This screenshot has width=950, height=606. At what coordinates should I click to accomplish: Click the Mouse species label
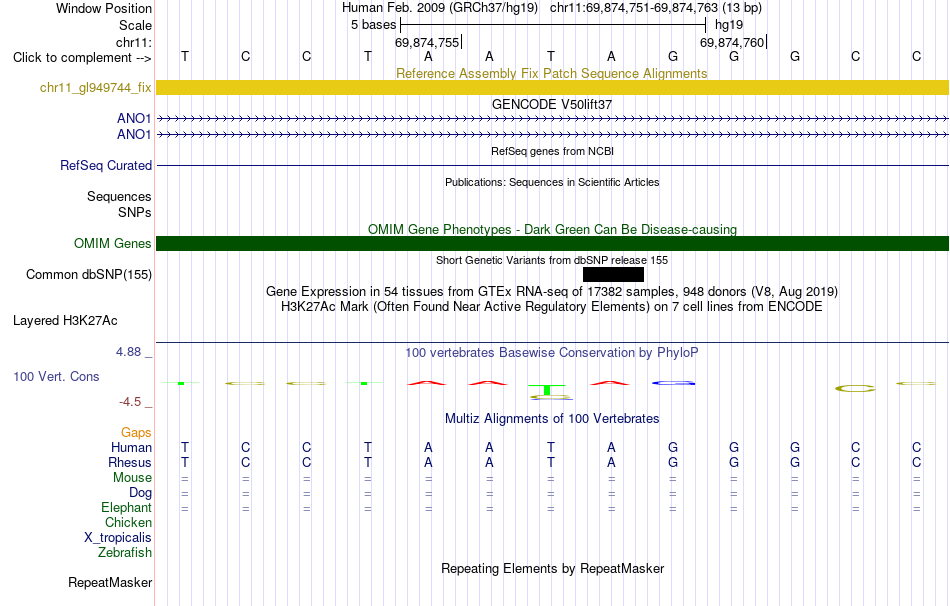(x=132, y=478)
